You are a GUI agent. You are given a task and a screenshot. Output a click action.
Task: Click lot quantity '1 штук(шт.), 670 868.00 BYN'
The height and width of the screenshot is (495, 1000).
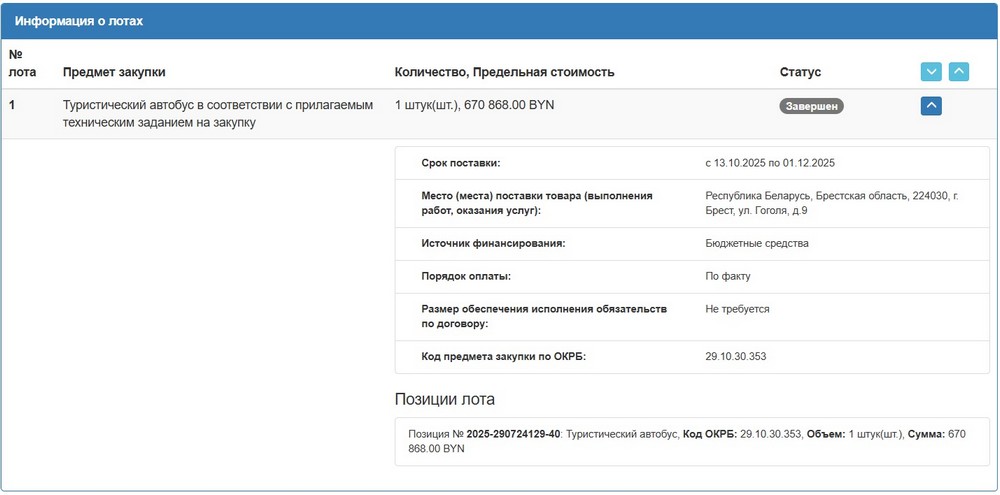click(474, 105)
